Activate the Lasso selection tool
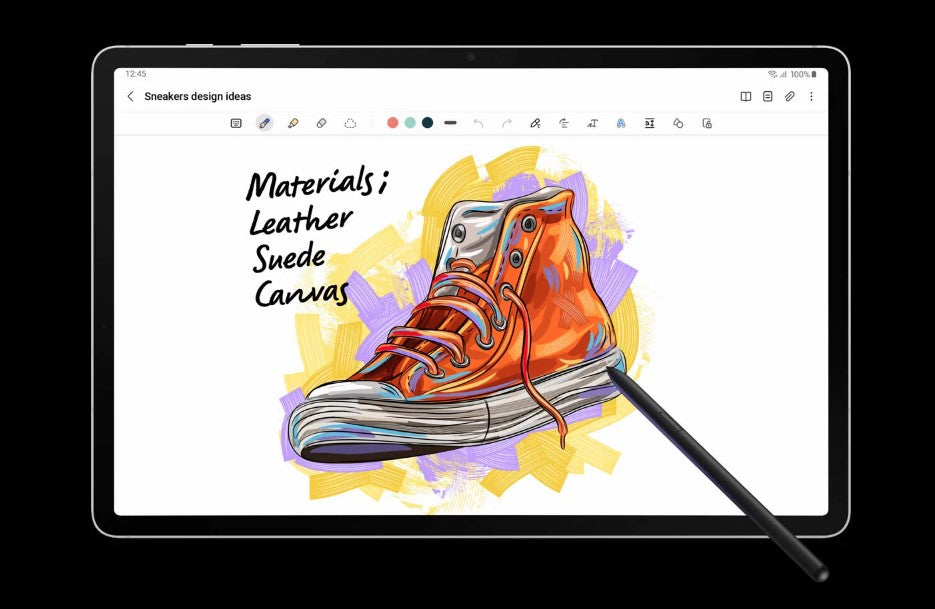 point(350,123)
